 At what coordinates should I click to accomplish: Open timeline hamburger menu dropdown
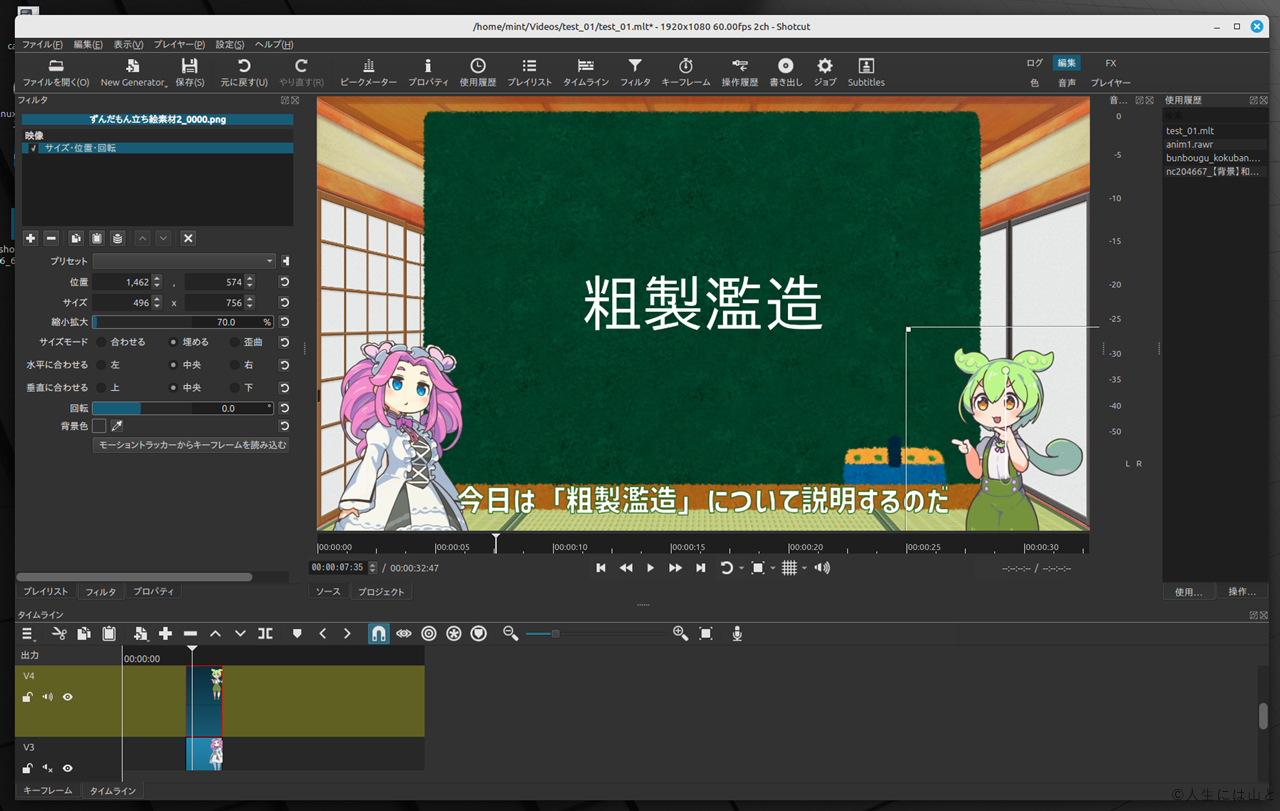pyautogui.click(x=28, y=633)
